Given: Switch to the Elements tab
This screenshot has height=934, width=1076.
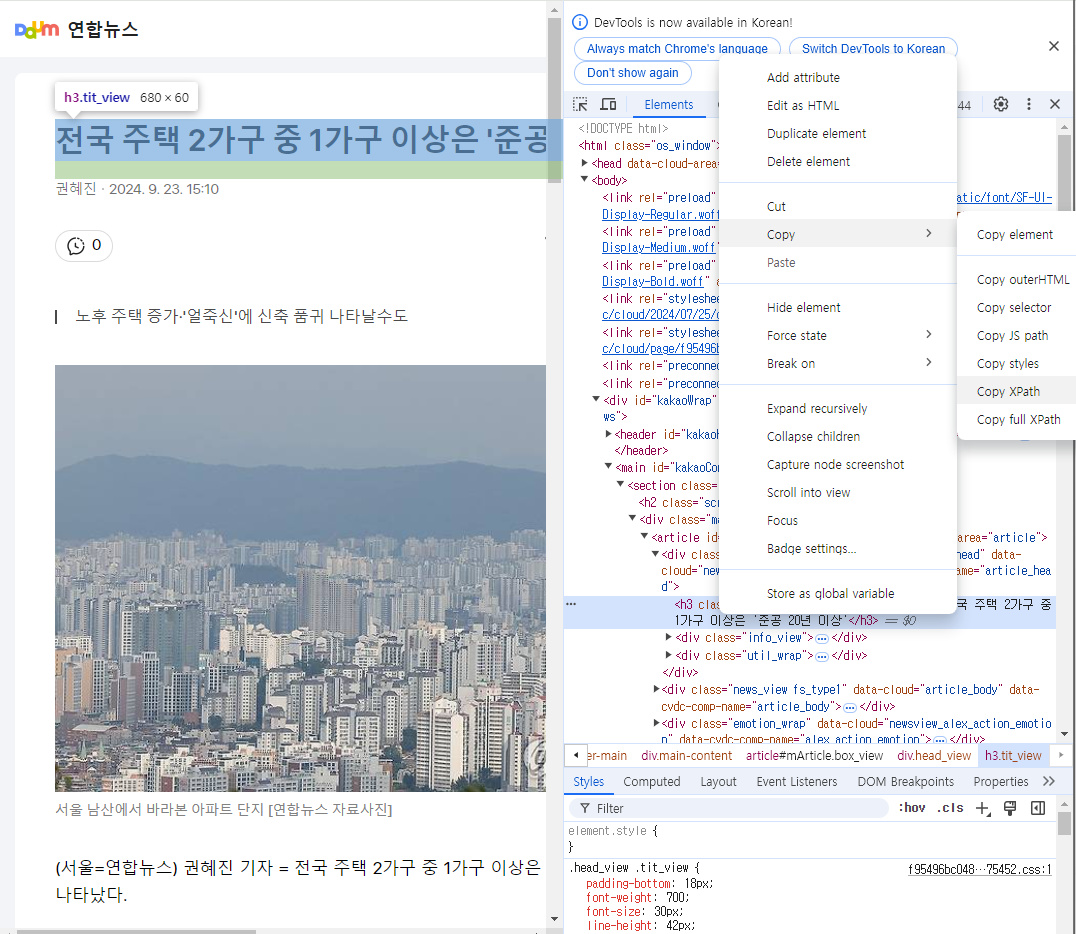Looking at the screenshot, I should click(668, 104).
